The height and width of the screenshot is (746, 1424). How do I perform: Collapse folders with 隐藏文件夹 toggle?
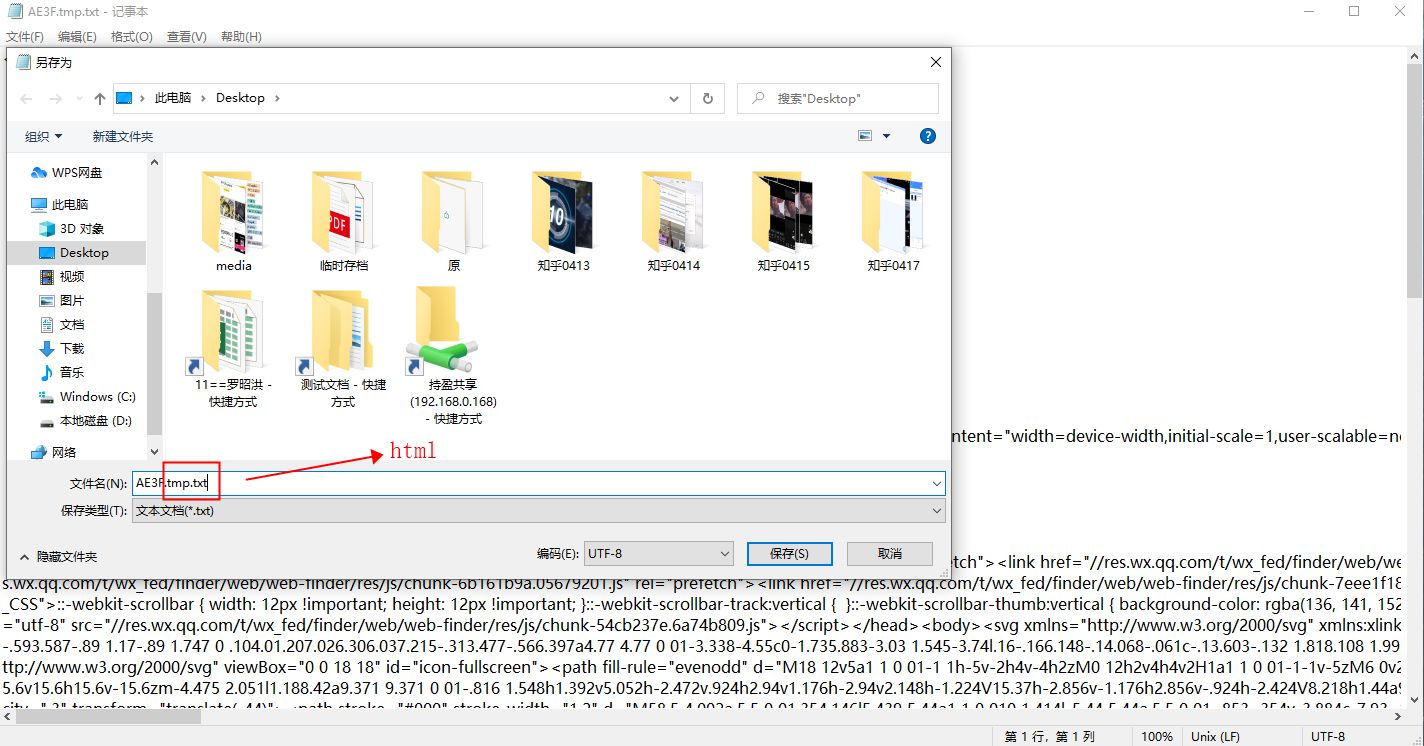(59, 556)
